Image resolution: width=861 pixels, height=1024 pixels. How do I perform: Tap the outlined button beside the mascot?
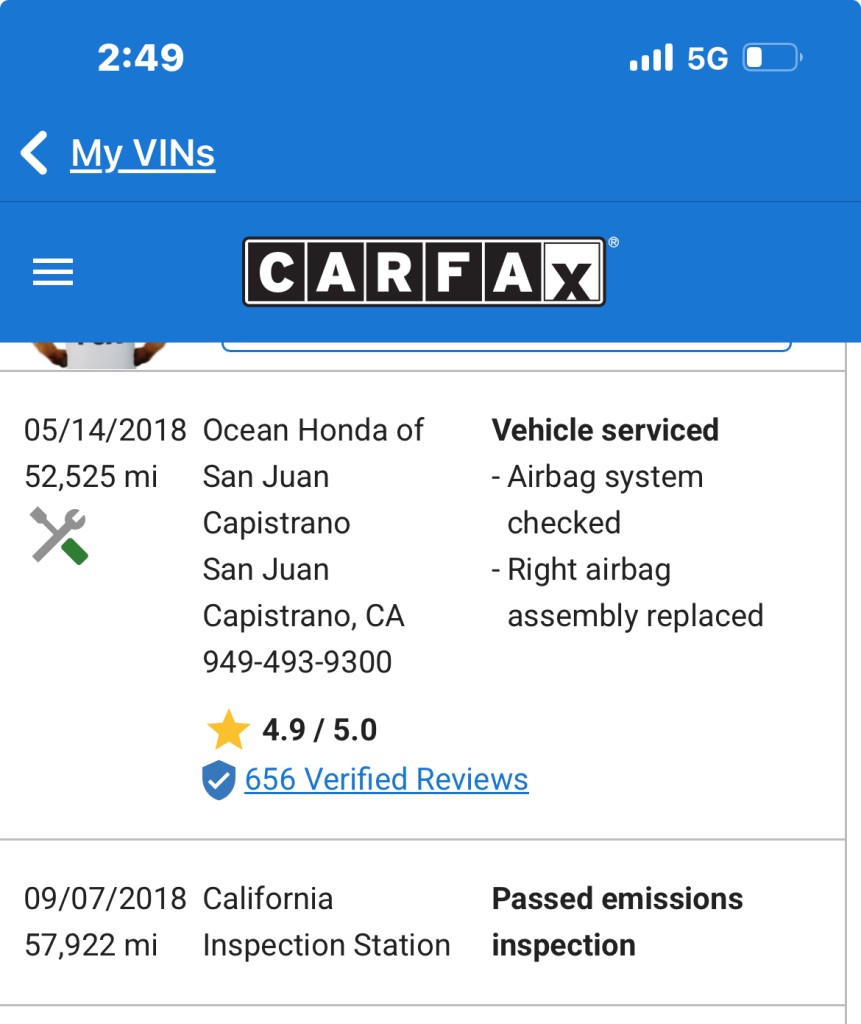click(x=506, y=347)
